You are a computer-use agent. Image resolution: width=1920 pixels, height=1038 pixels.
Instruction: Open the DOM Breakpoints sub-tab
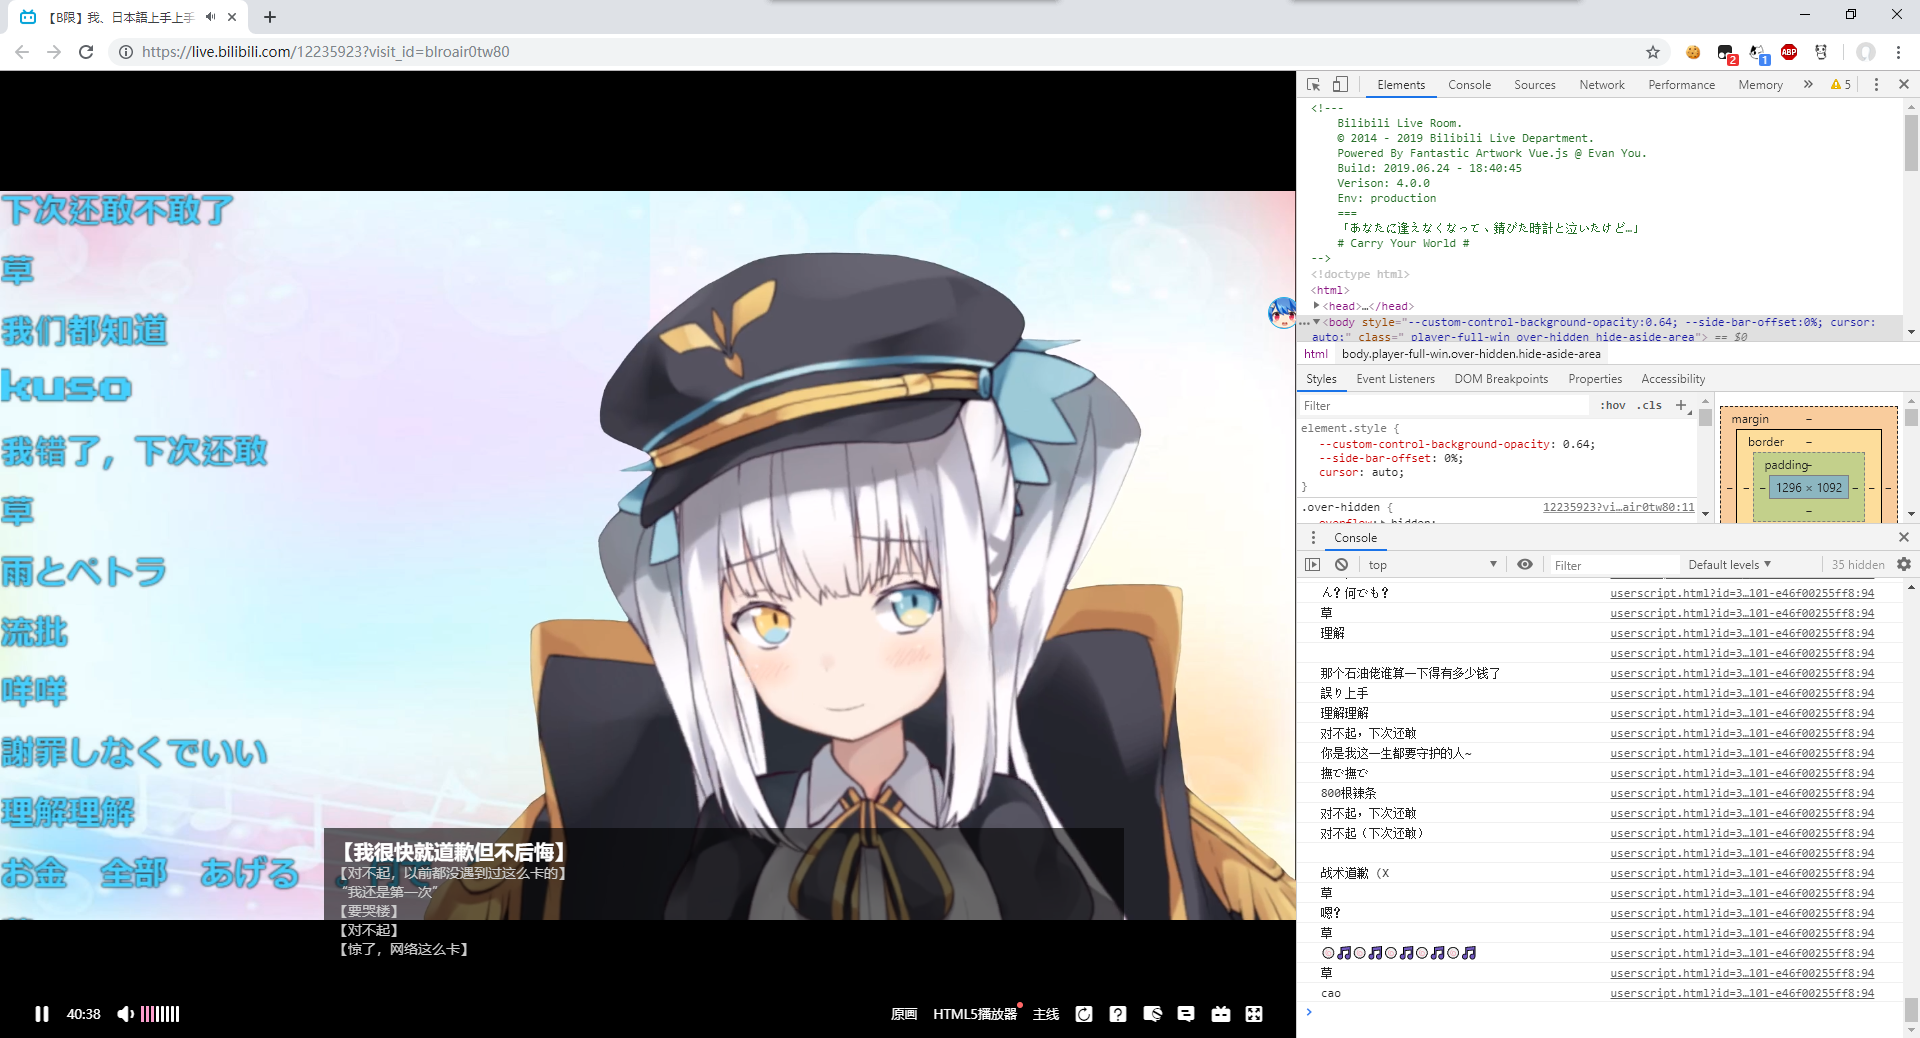[x=1501, y=379]
